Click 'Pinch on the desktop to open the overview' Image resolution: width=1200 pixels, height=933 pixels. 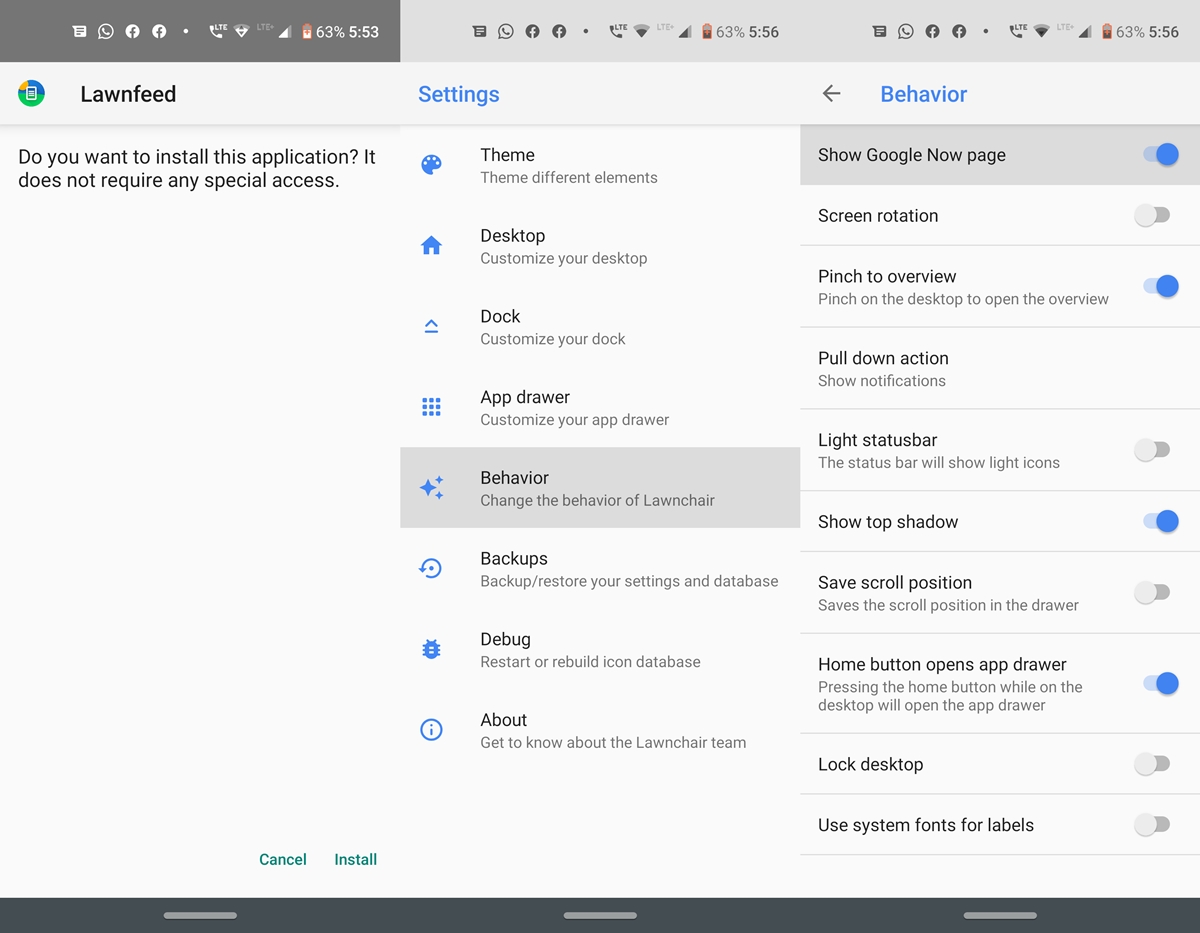click(963, 299)
